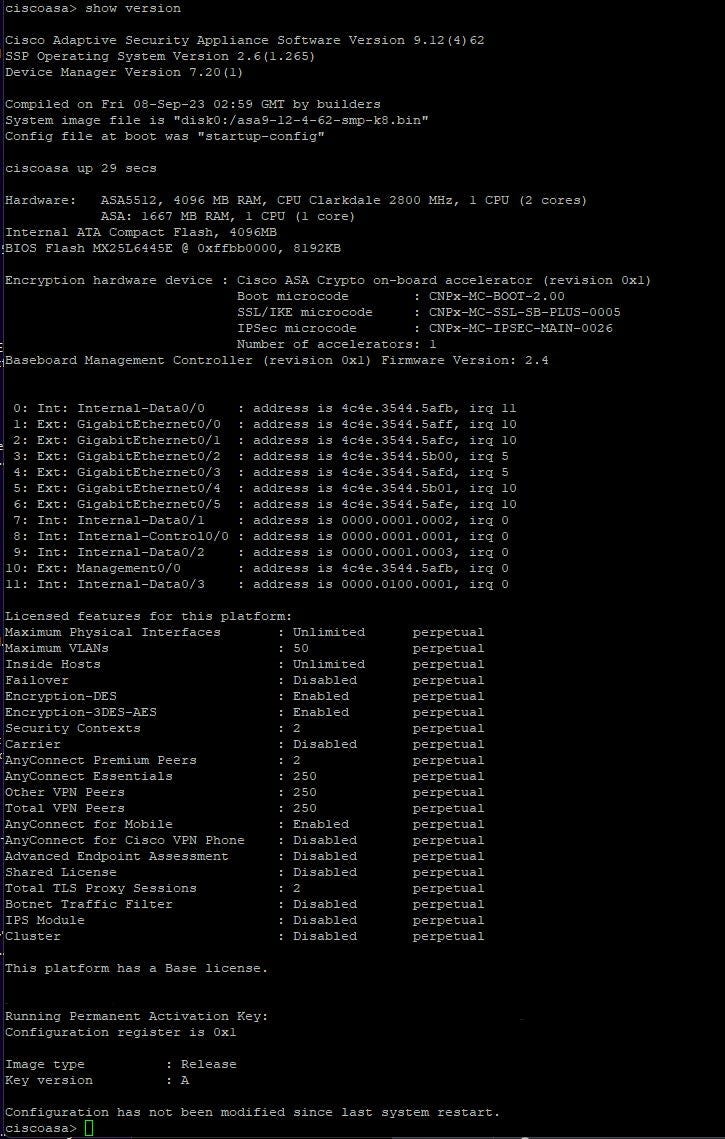Image resolution: width=725 pixels, height=1139 pixels.
Task: Click the GigabitEthernet0/0 interface row
Action: (264, 424)
